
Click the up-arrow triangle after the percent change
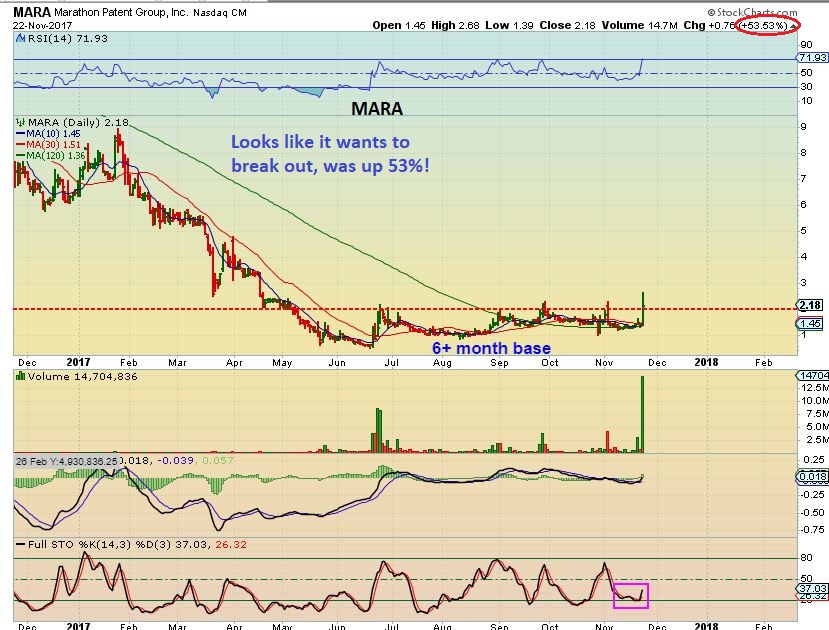click(793, 25)
